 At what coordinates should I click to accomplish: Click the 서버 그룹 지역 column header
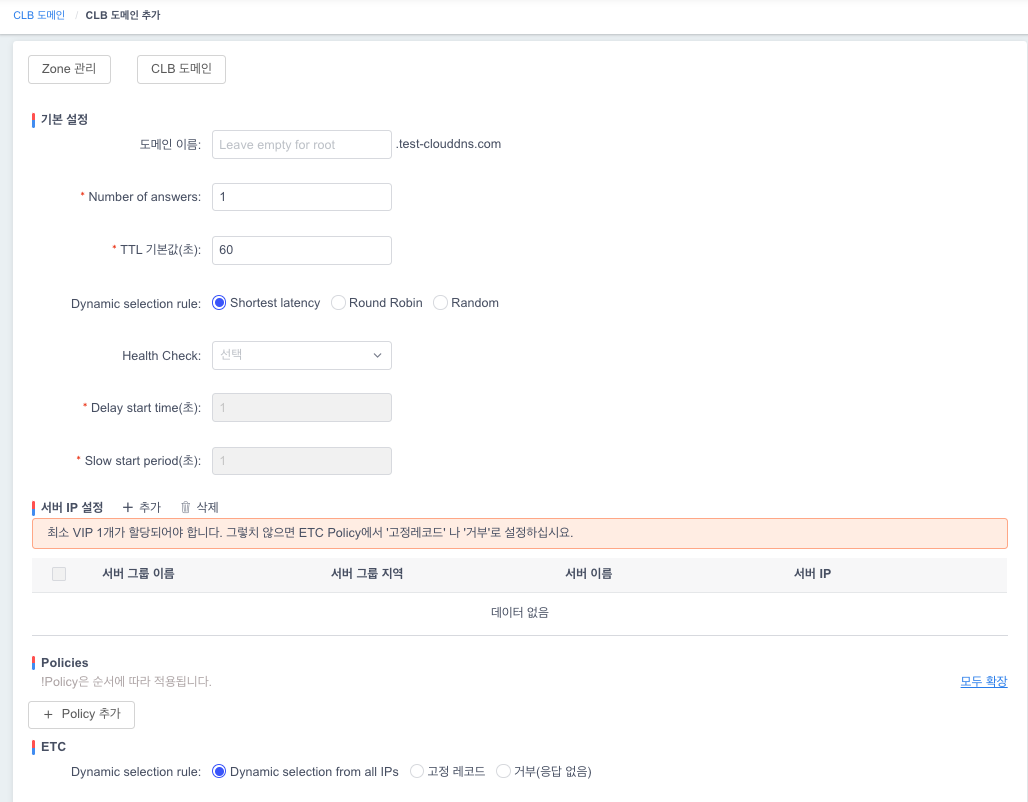click(x=367, y=574)
